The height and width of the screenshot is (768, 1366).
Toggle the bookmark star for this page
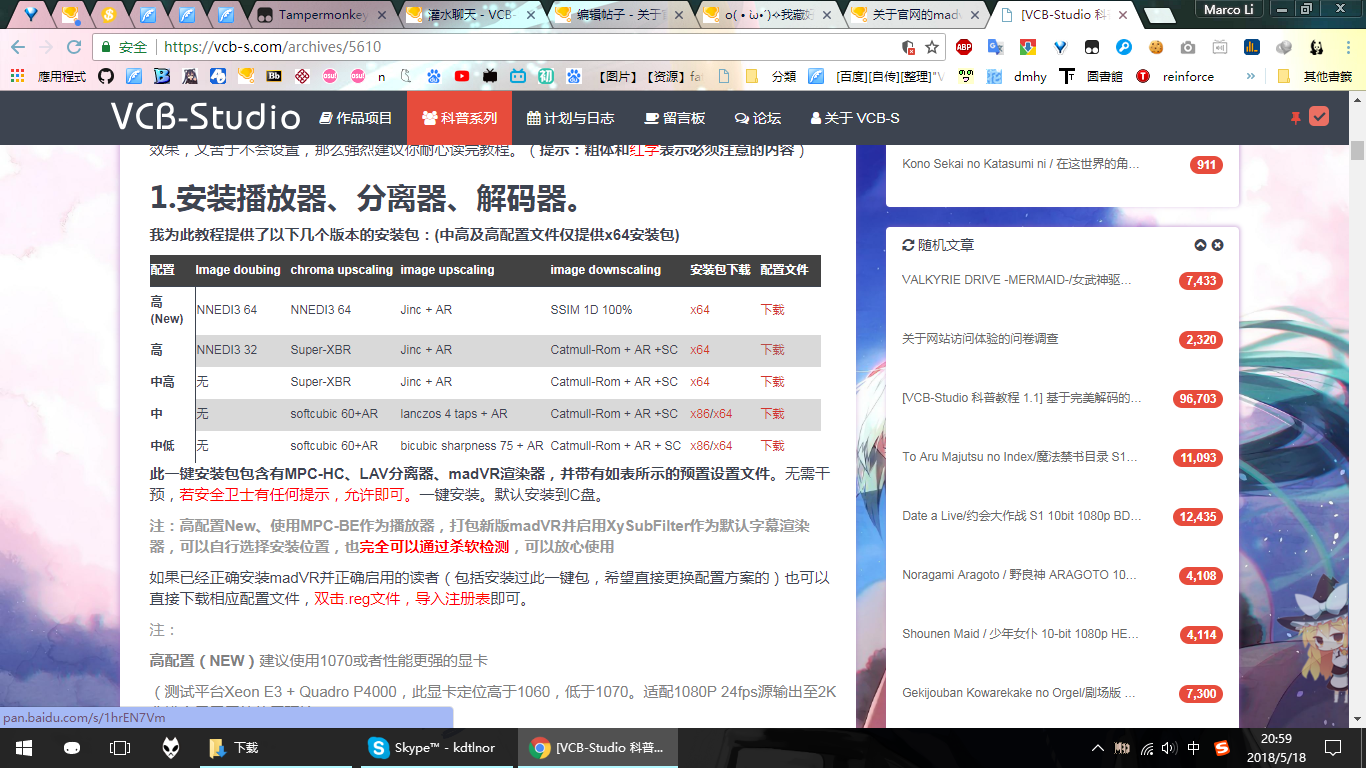[932, 47]
